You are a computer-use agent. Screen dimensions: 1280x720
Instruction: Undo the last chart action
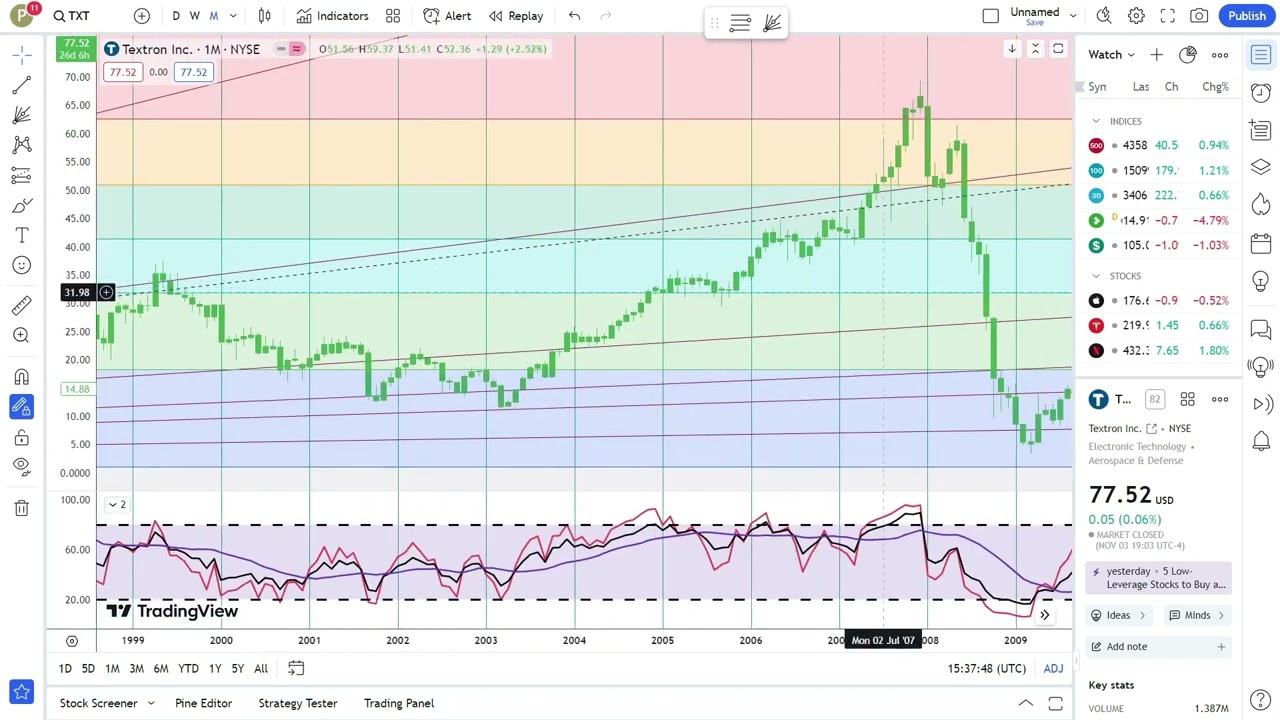(574, 16)
